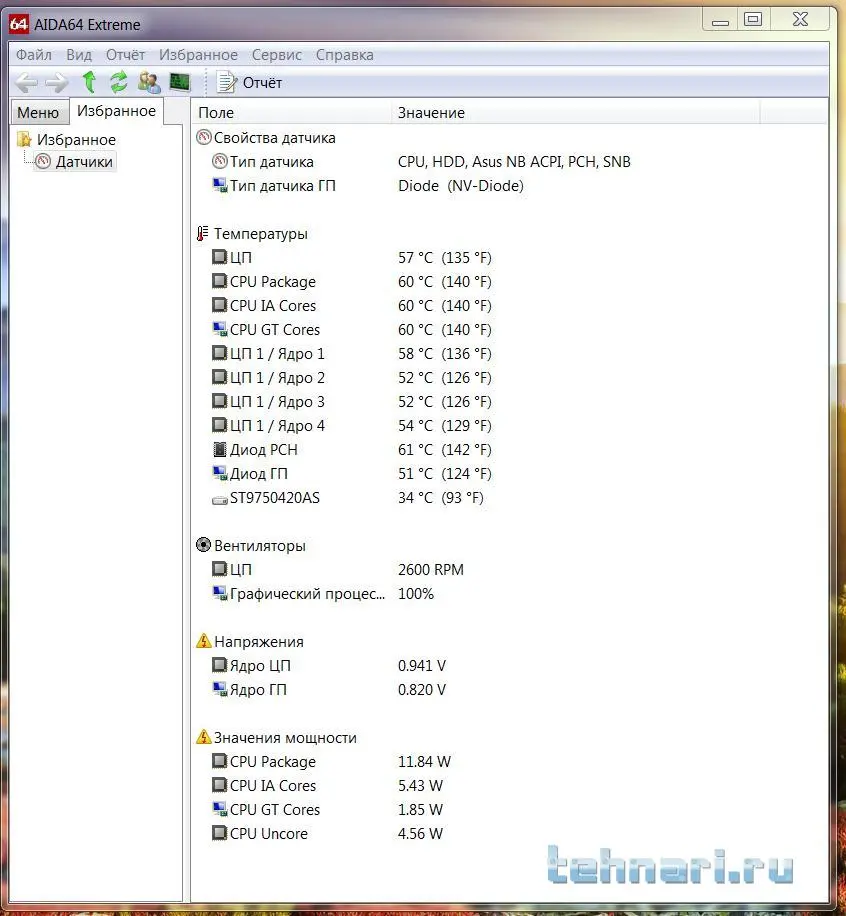The height and width of the screenshot is (916, 846).
Task: Click the Графический процессор fan icon
Action: pos(220,593)
